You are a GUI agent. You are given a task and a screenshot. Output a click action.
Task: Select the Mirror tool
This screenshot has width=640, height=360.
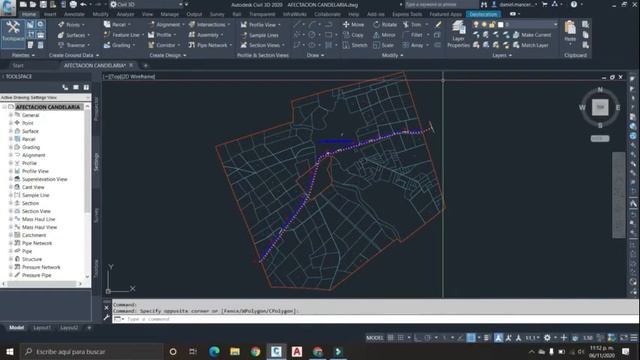(x=384, y=35)
